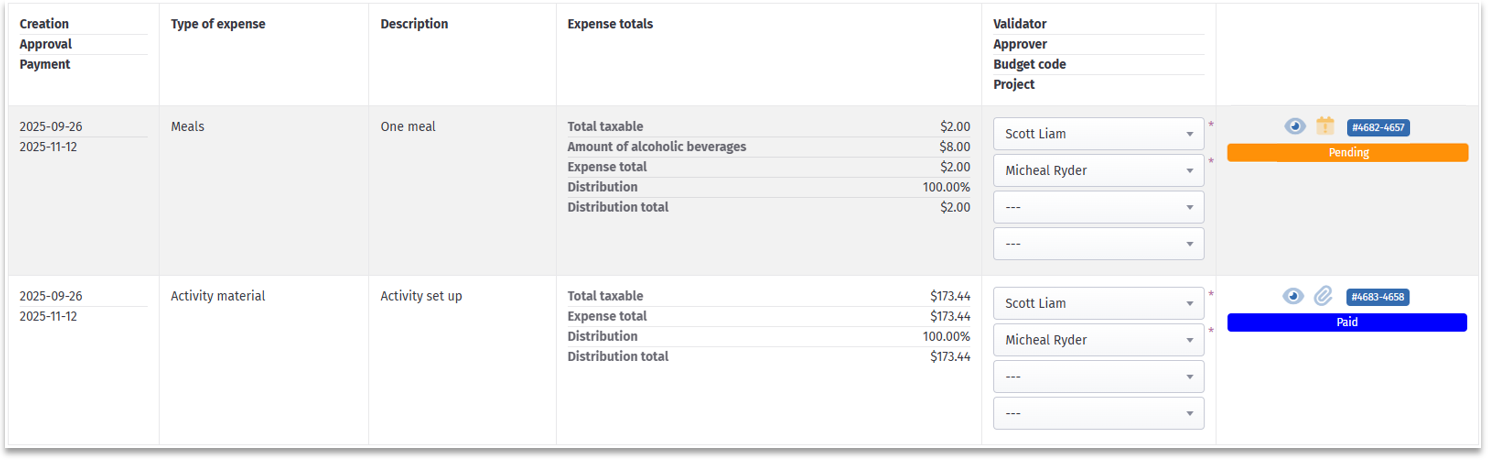
Task: Click the calendar warning icon on Meals expense
Action: 1325,126
